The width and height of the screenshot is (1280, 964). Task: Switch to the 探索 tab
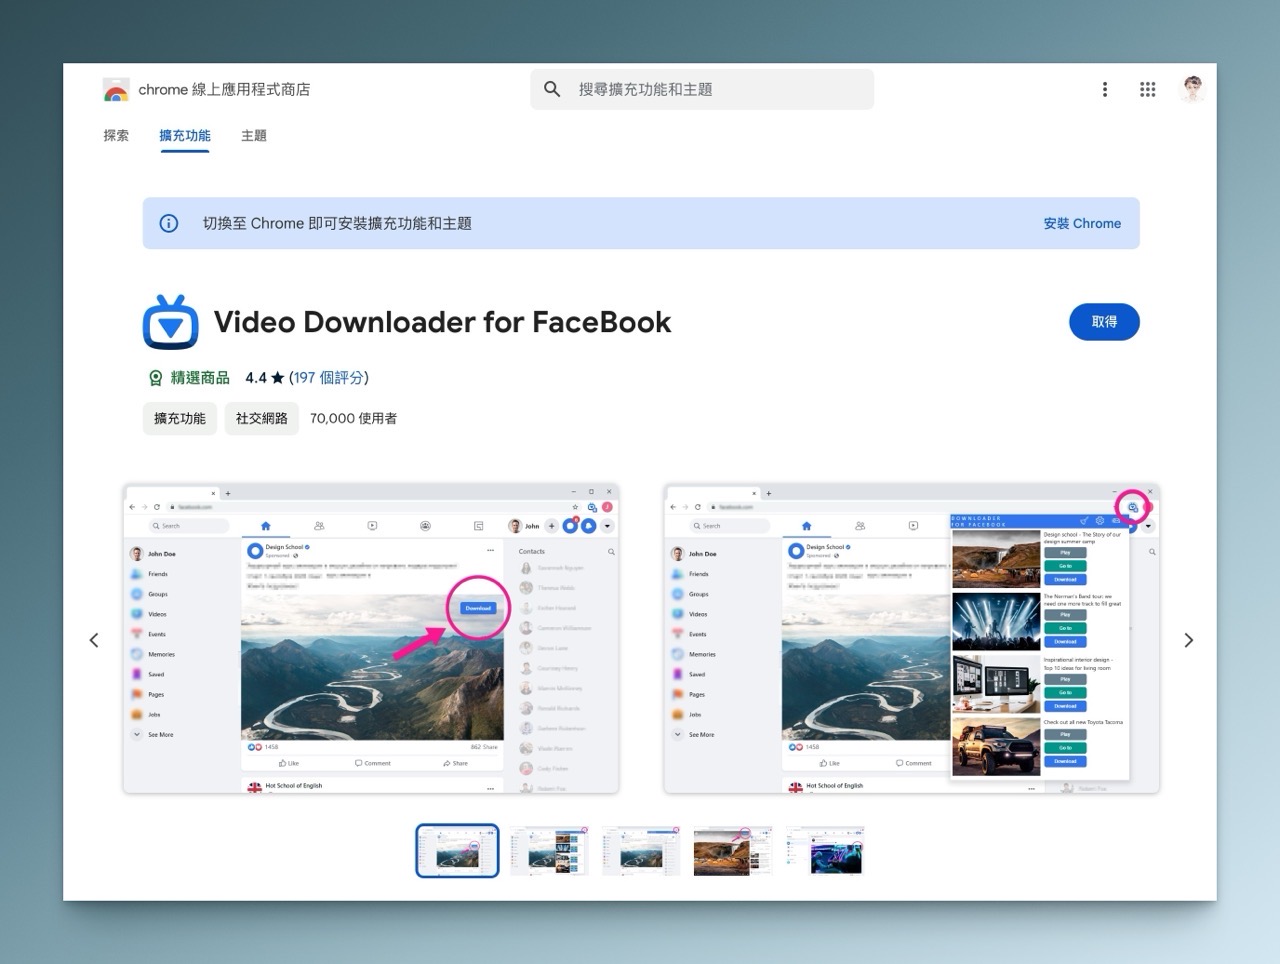pyautogui.click(x=116, y=135)
